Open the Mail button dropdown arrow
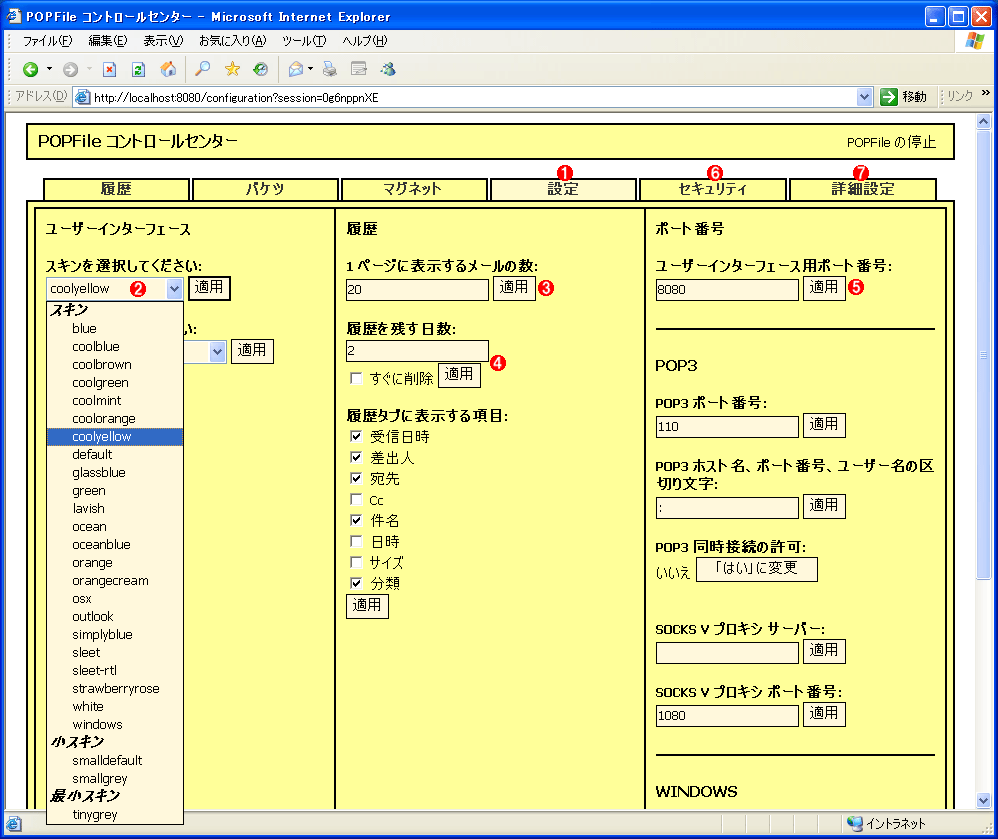Image resolution: width=998 pixels, height=839 pixels. point(311,69)
